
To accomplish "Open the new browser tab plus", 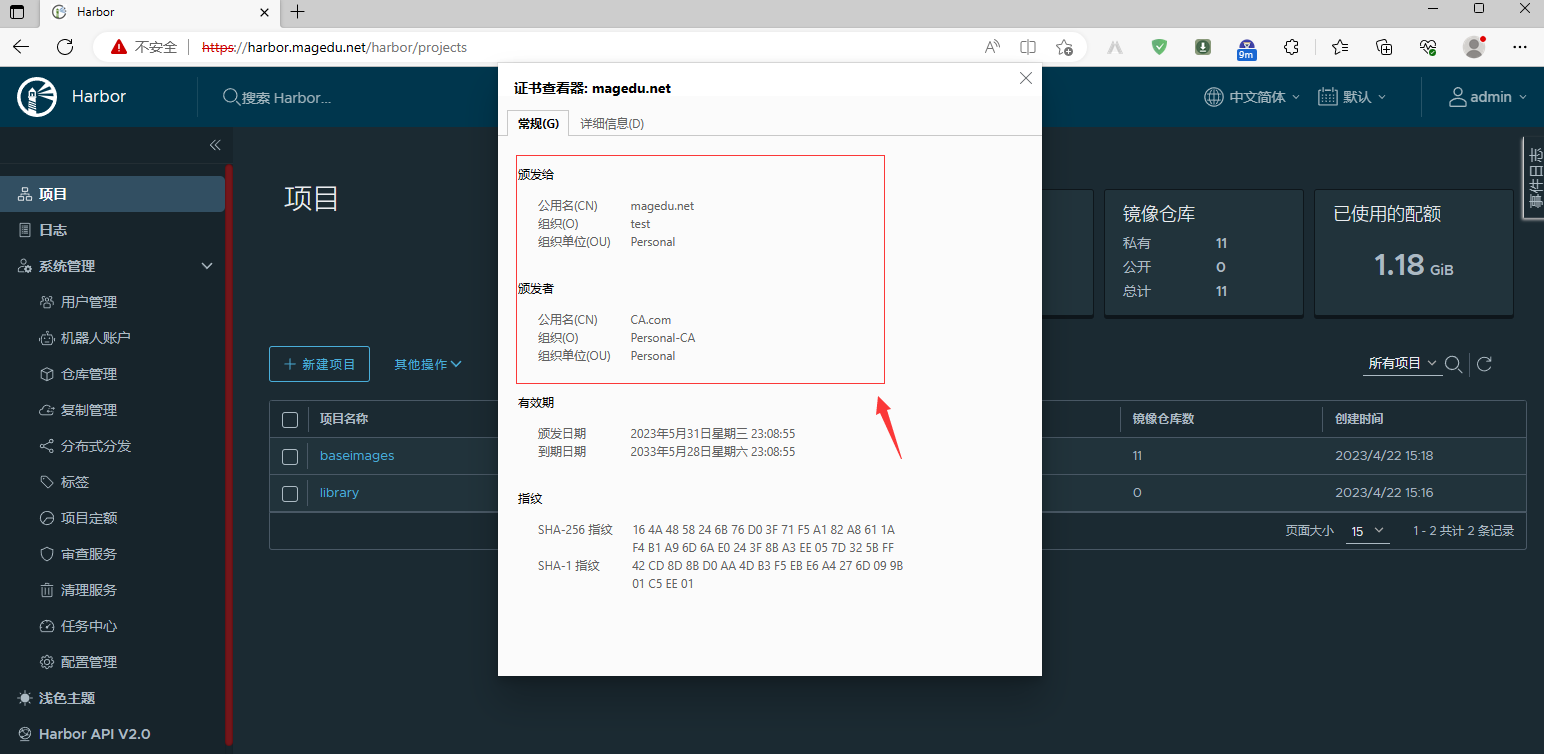I will [x=297, y=12].
